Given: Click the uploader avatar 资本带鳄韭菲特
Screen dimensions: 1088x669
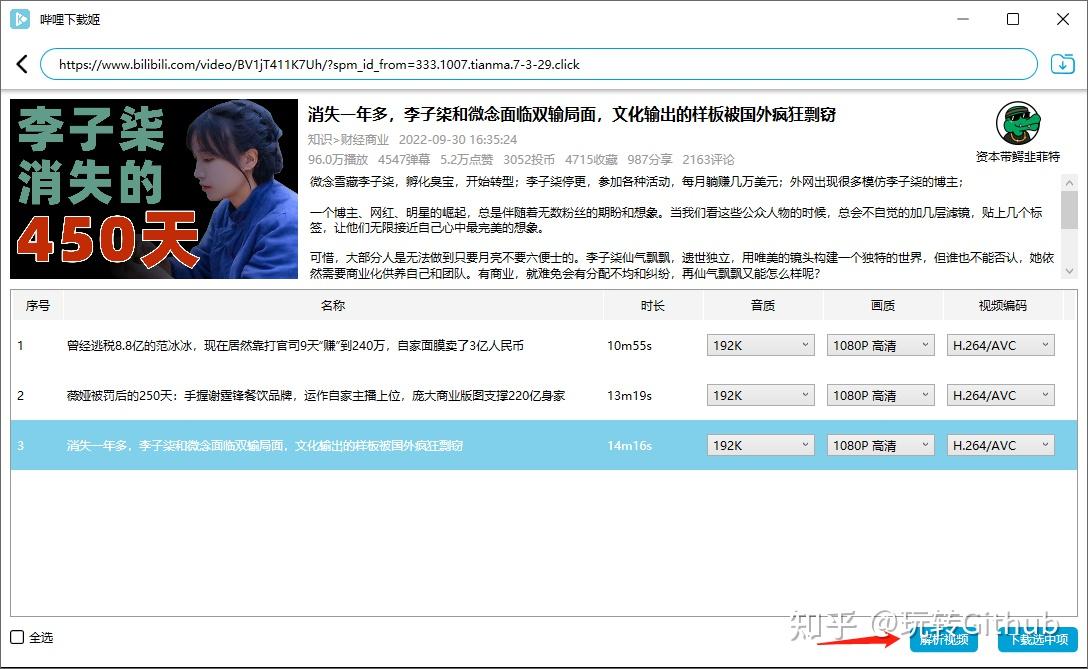Looking at the screenshot, I should [x=1018, y=123].
